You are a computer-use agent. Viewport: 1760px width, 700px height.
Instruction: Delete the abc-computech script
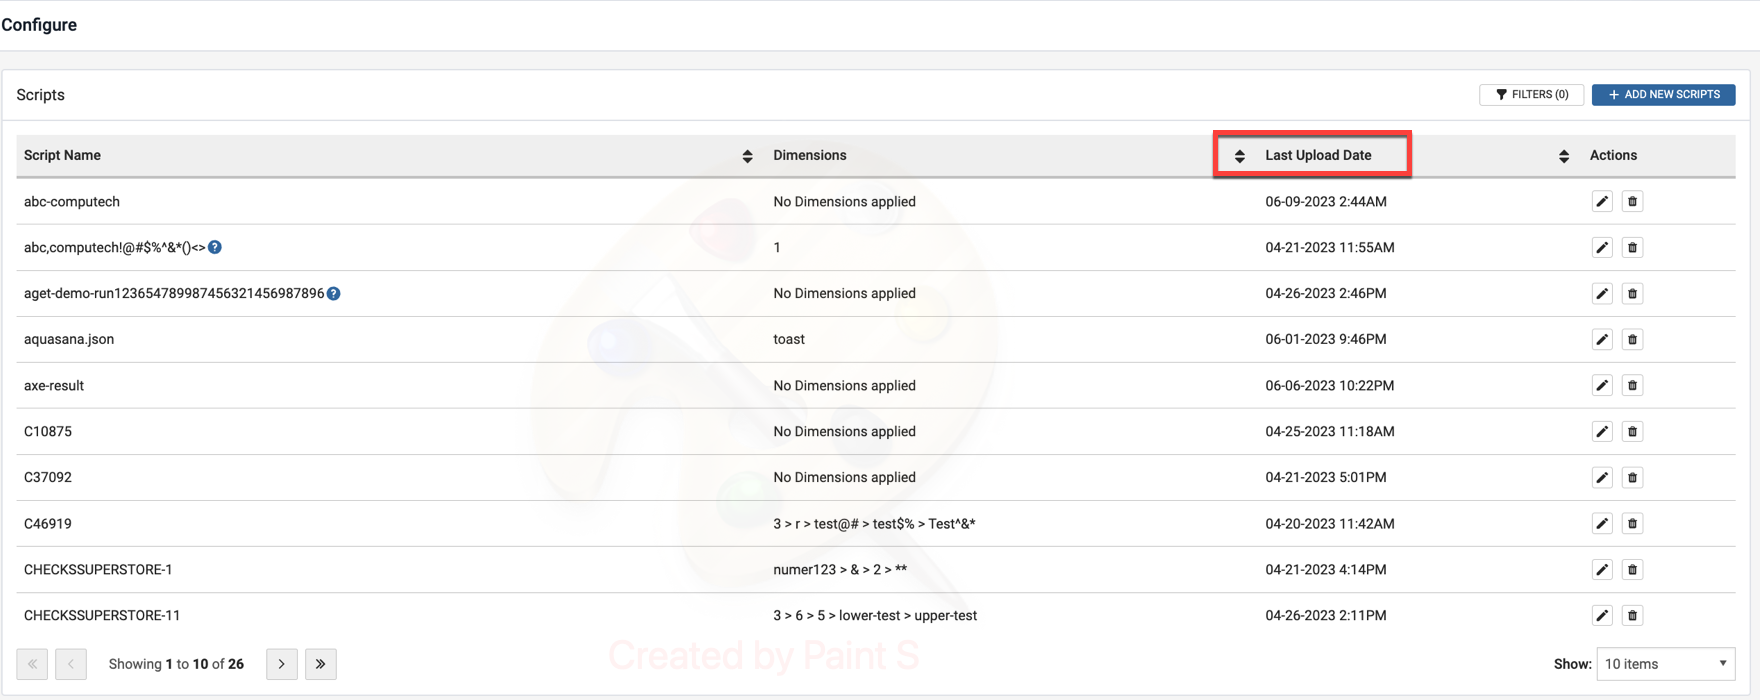[x=1632, y=202]
